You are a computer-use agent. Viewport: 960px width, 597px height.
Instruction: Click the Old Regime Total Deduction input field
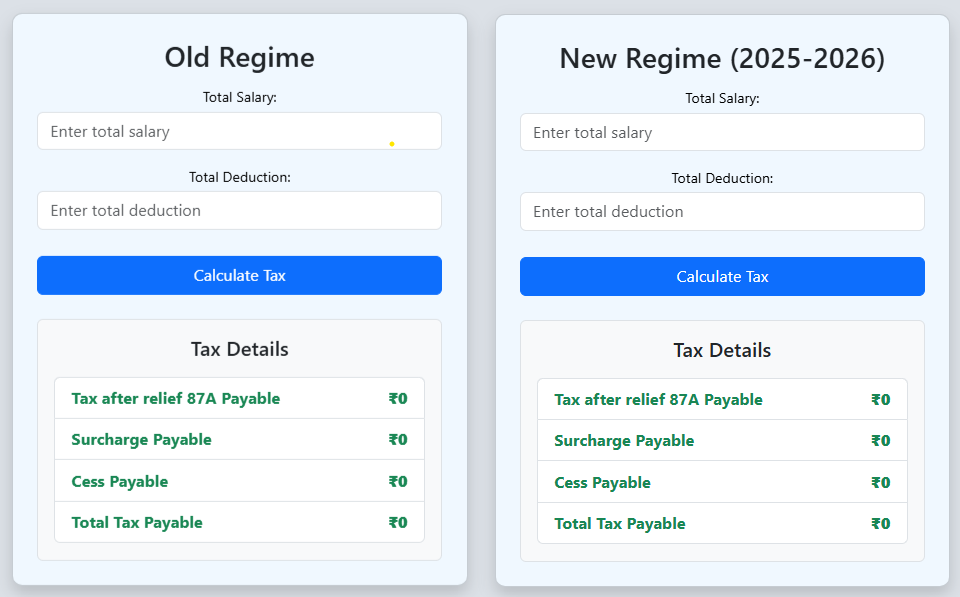point(239,210)
